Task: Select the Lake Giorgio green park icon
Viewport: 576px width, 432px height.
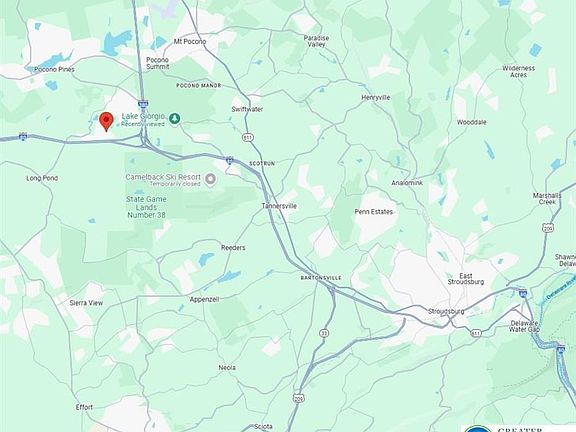Action: pyautogui.click(x=175, y=118)
